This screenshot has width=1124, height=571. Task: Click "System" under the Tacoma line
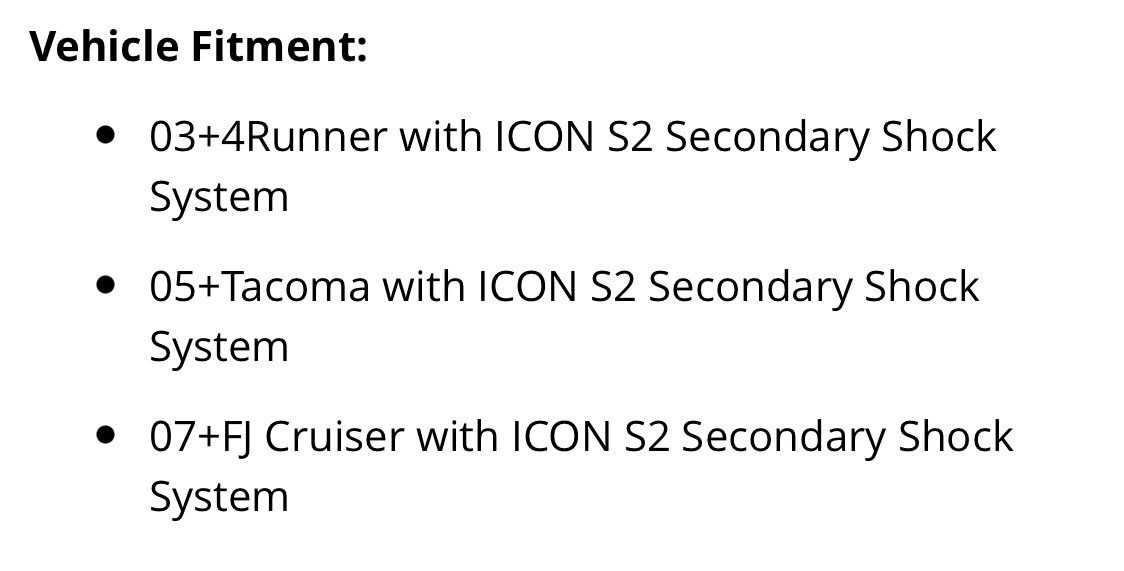[x=219, y=347]
